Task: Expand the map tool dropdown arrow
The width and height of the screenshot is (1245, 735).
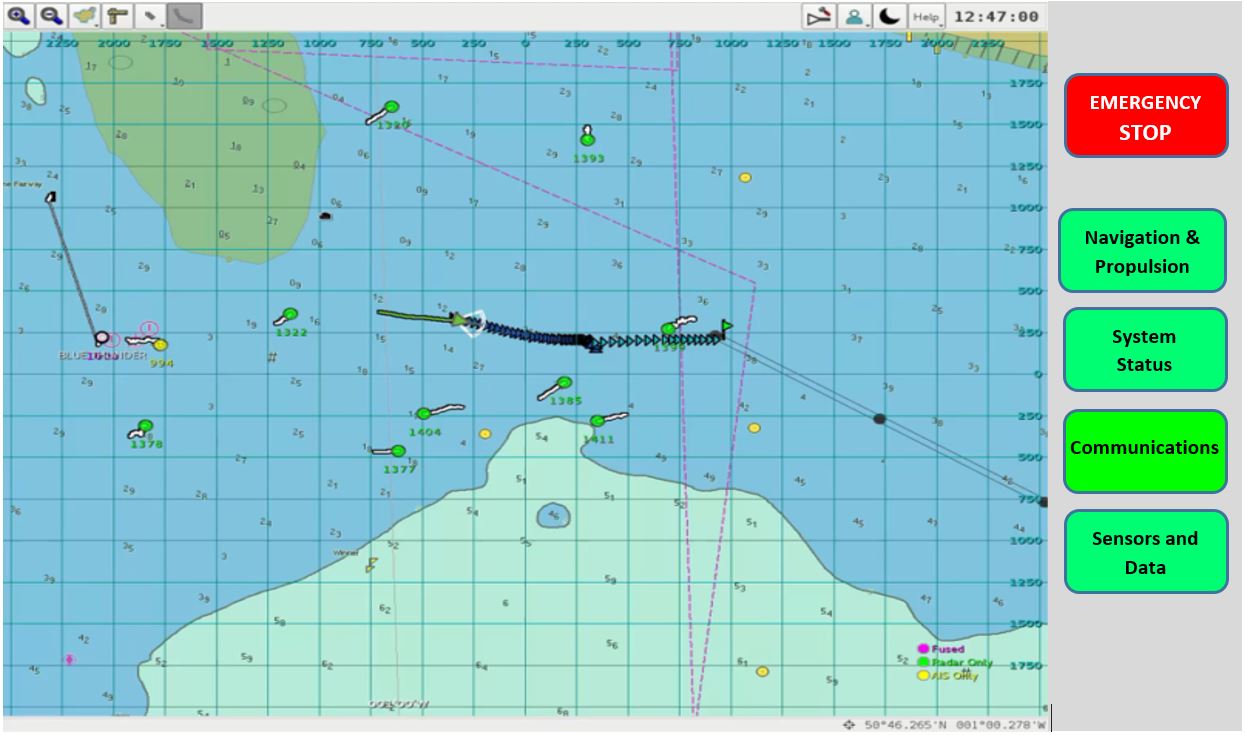Action: click(96, 26)
